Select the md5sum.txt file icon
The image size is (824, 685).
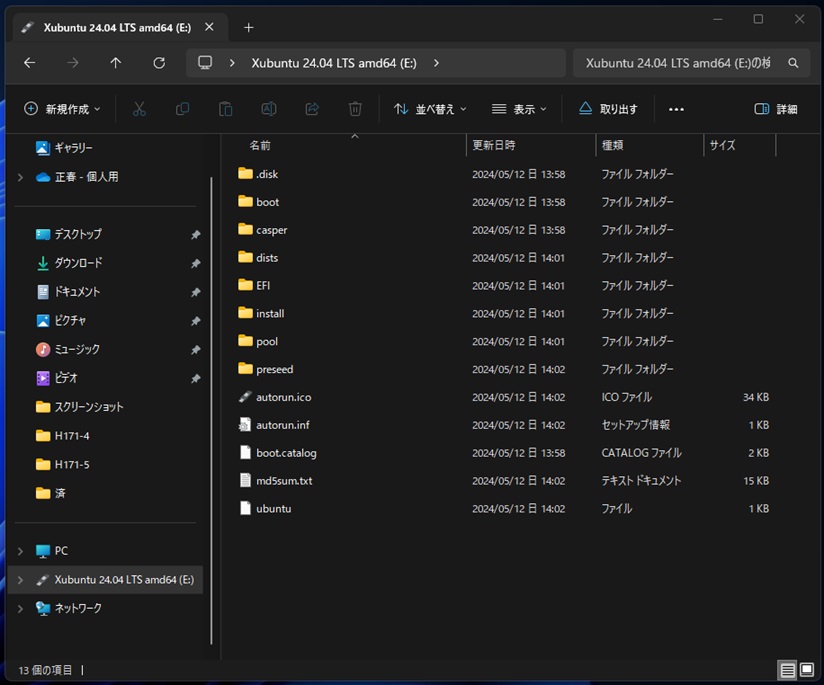245,480
